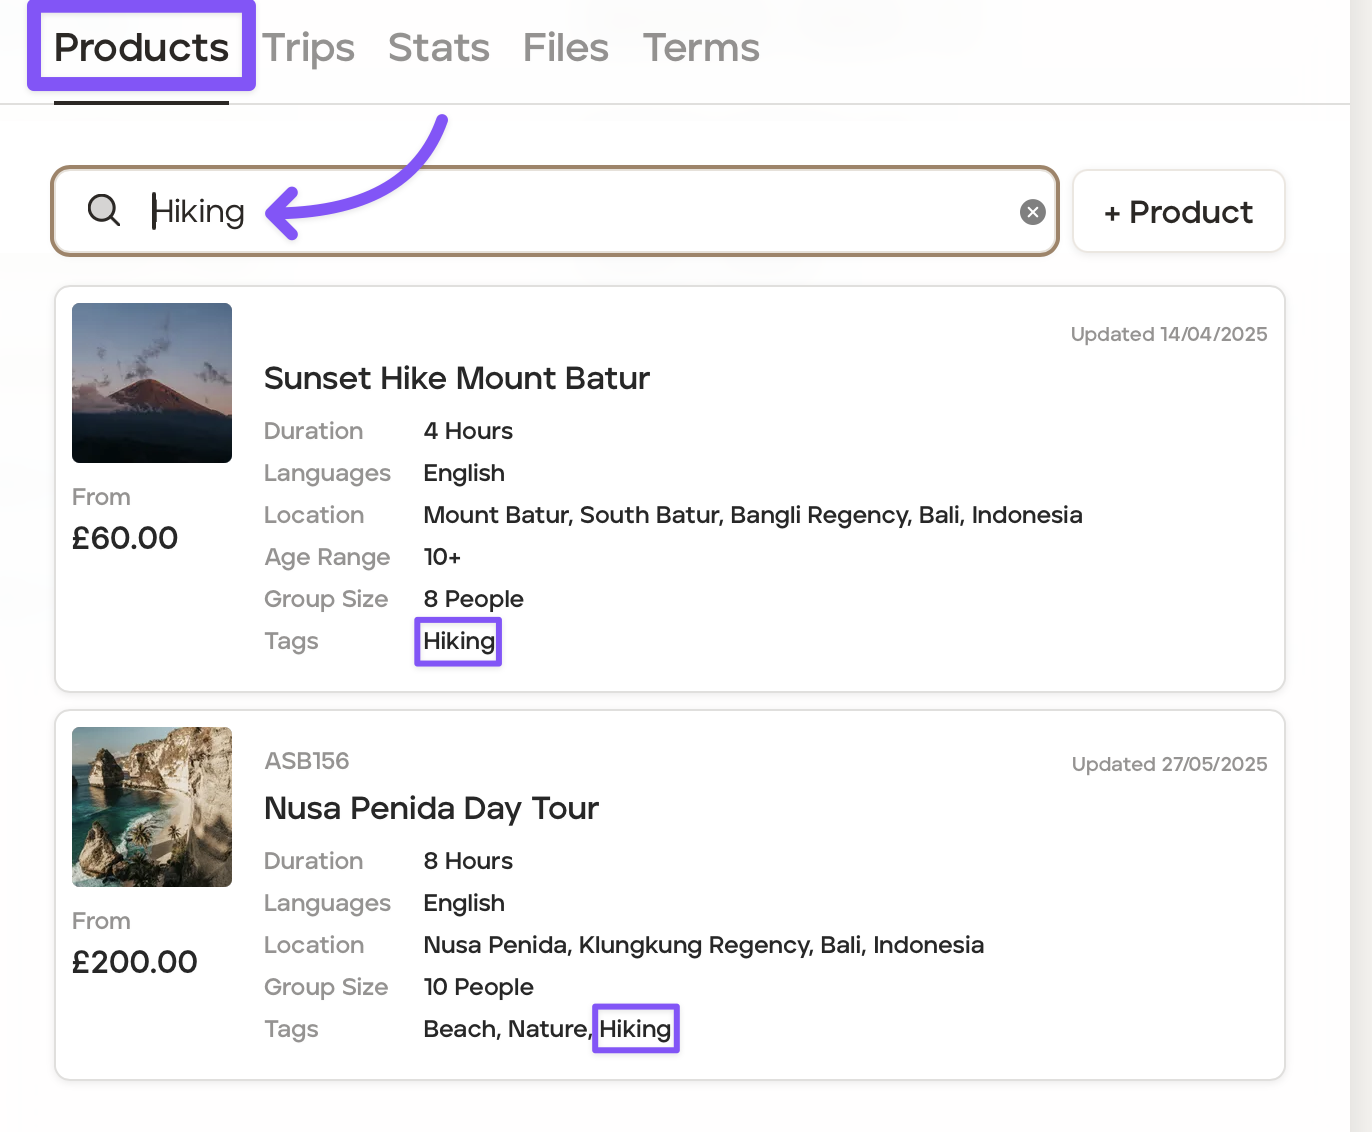
Task: Clear the Hiking search text
Action: (x=1032, y=212)
